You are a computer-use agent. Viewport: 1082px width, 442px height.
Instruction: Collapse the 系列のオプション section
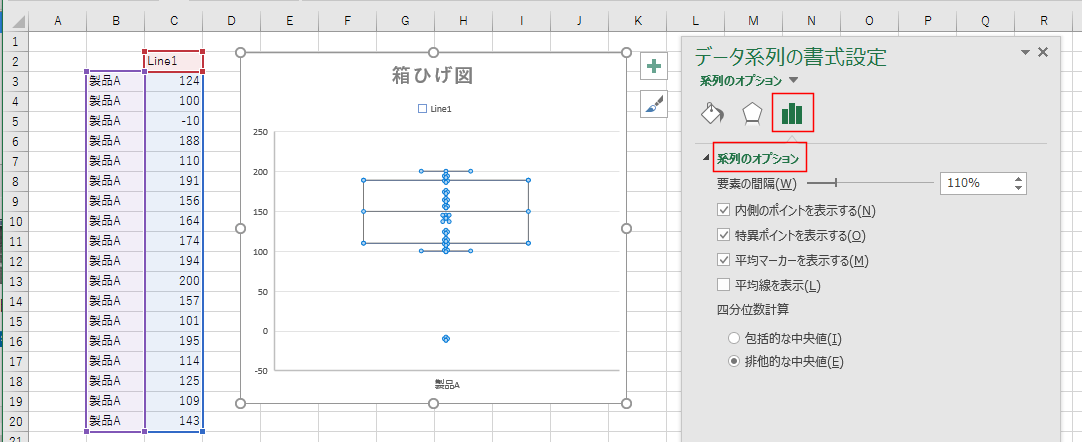click(706, 158)
